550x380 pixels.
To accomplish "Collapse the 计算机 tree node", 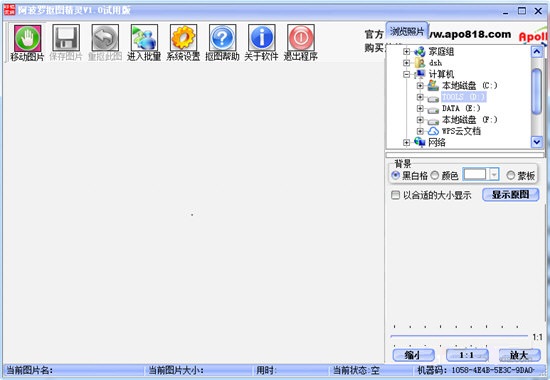I will pos(406,74).
